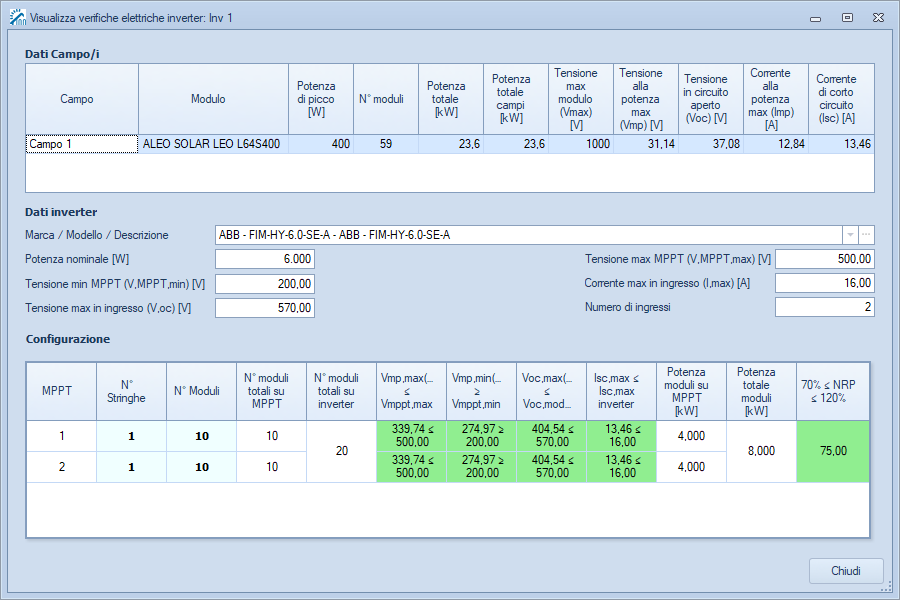The image size is (900, 600).
Task: Click N° Stringhe cell for MPPT 2
Action: 131,467
